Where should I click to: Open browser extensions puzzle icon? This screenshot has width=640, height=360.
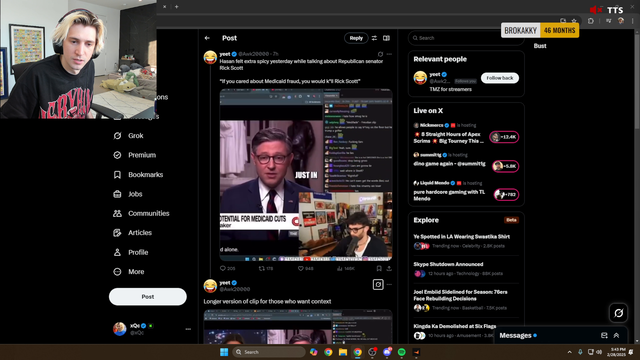point(591,21)
